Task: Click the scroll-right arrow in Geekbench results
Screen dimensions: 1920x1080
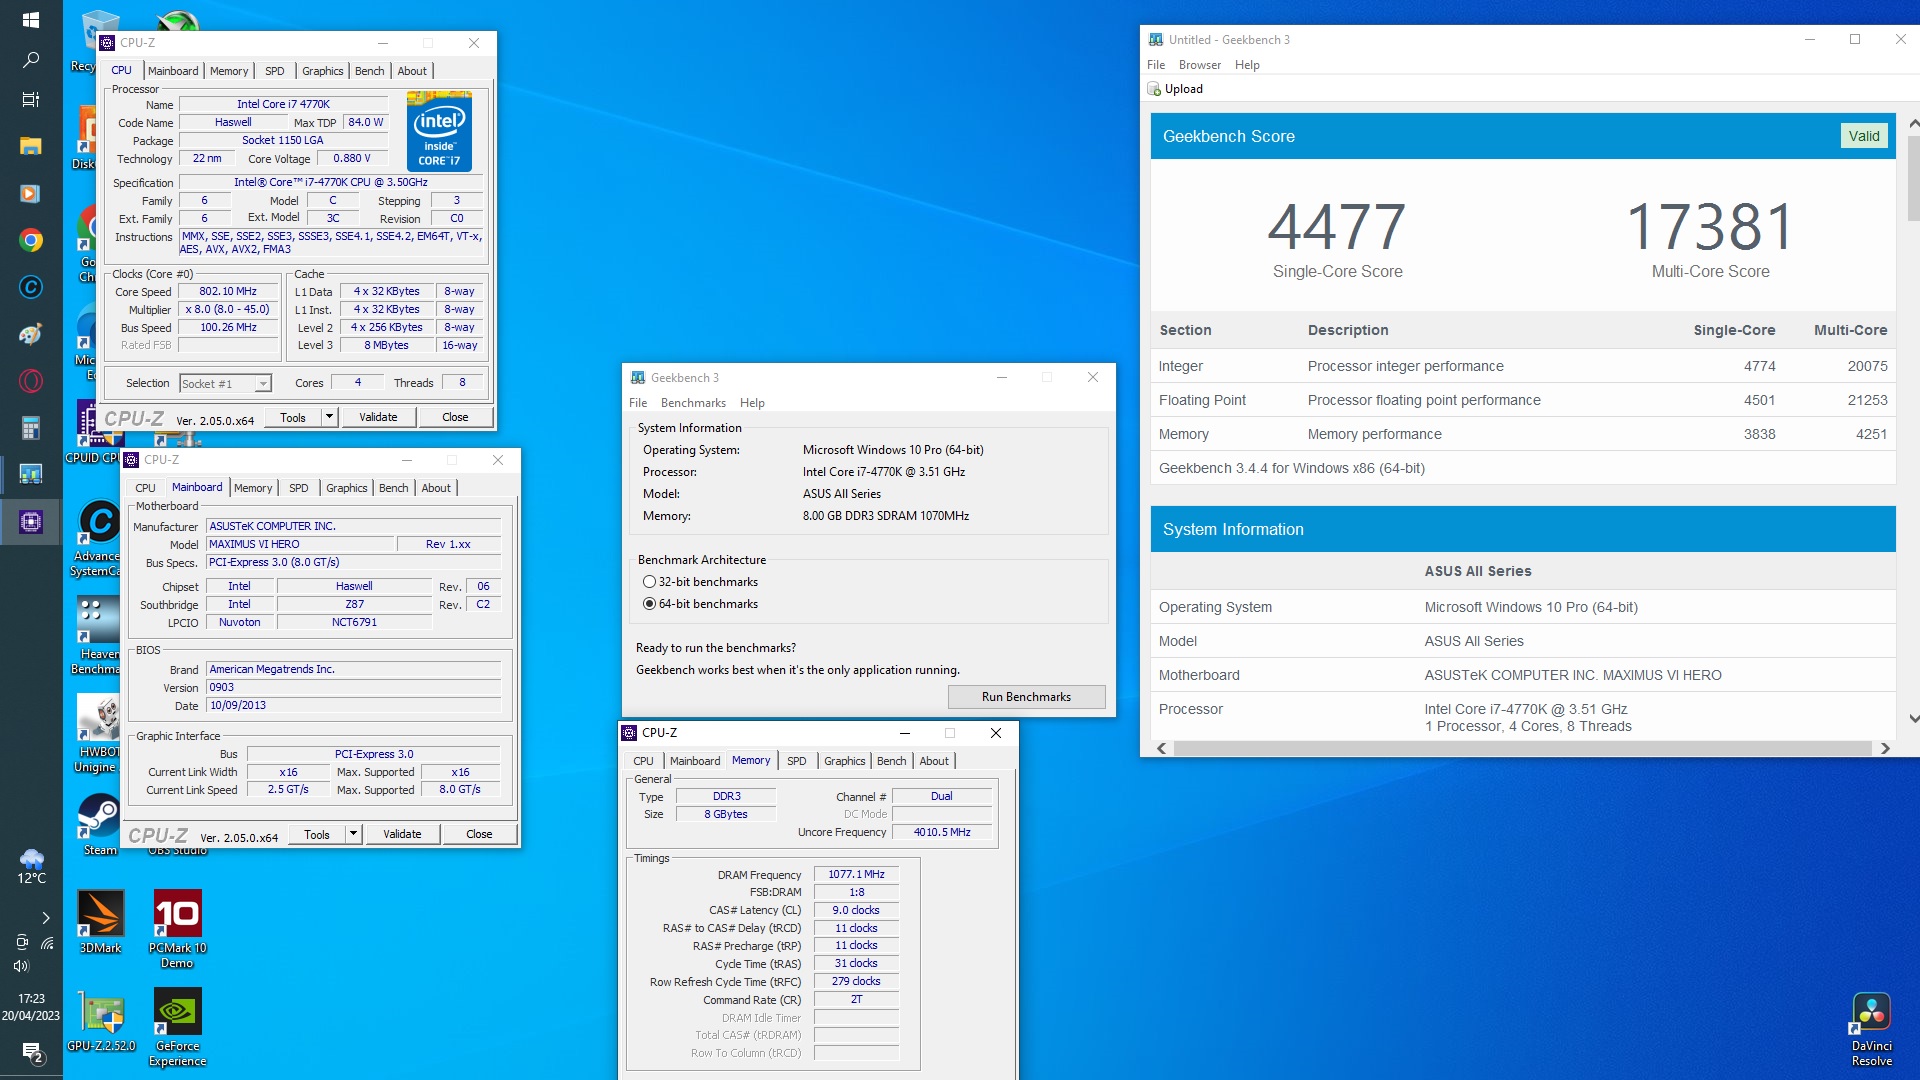Action: click(1885, 748)
